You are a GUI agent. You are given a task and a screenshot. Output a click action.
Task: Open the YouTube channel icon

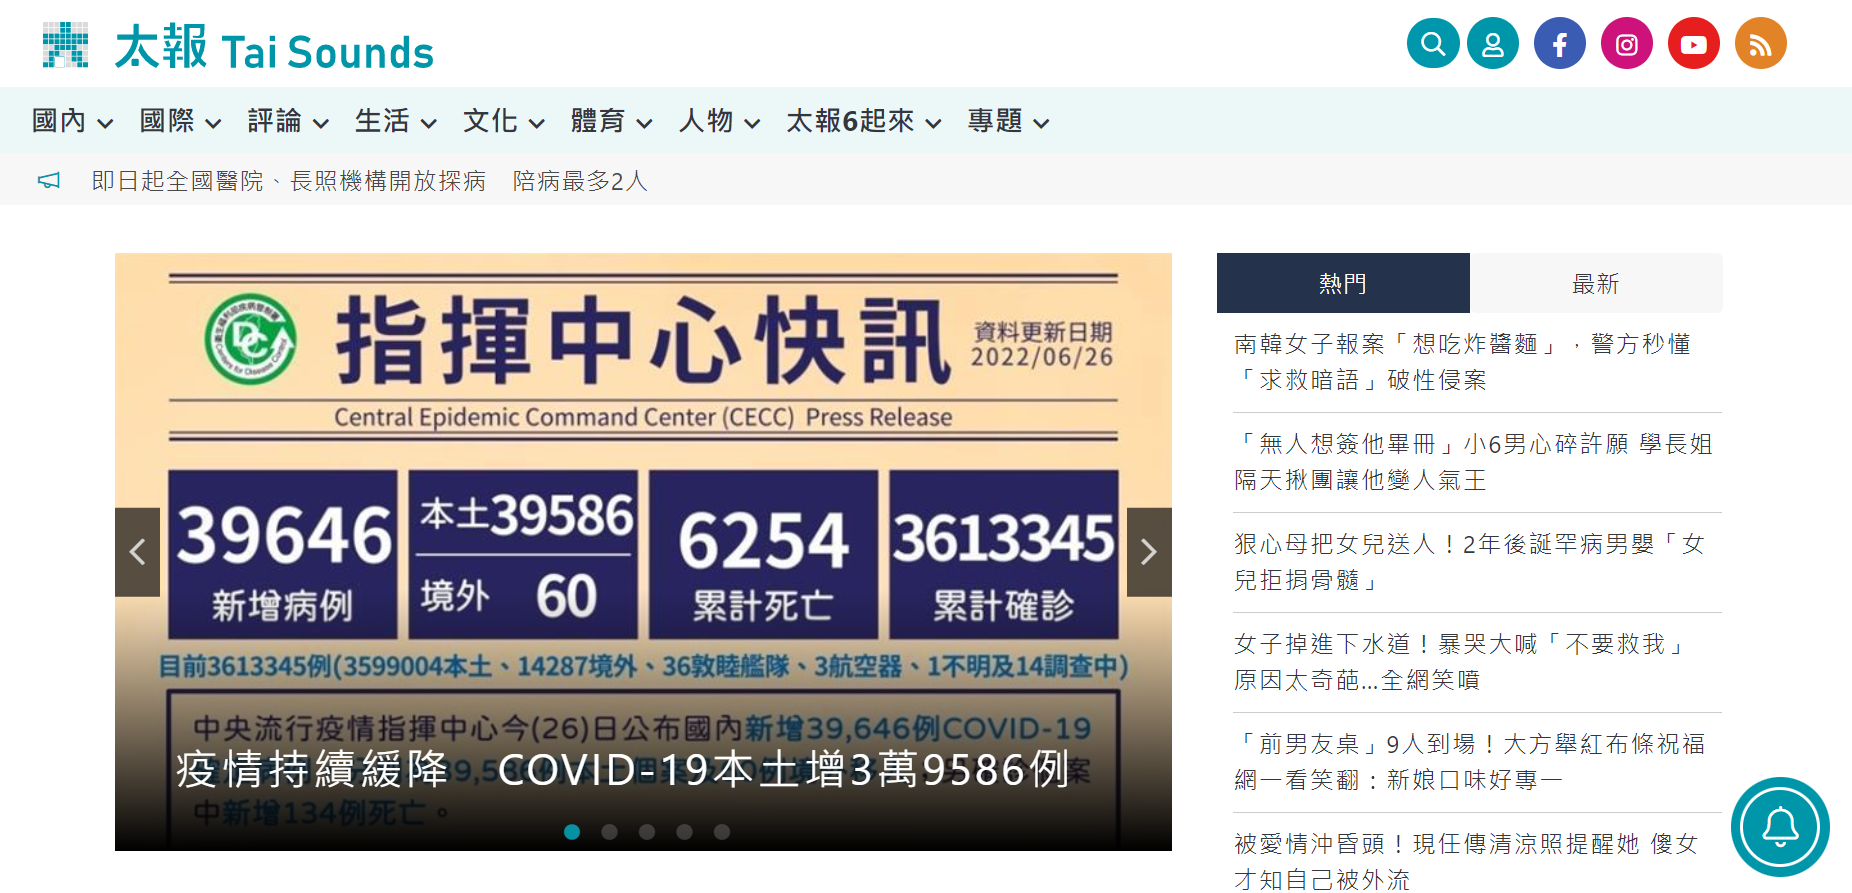pos(1694,43)
